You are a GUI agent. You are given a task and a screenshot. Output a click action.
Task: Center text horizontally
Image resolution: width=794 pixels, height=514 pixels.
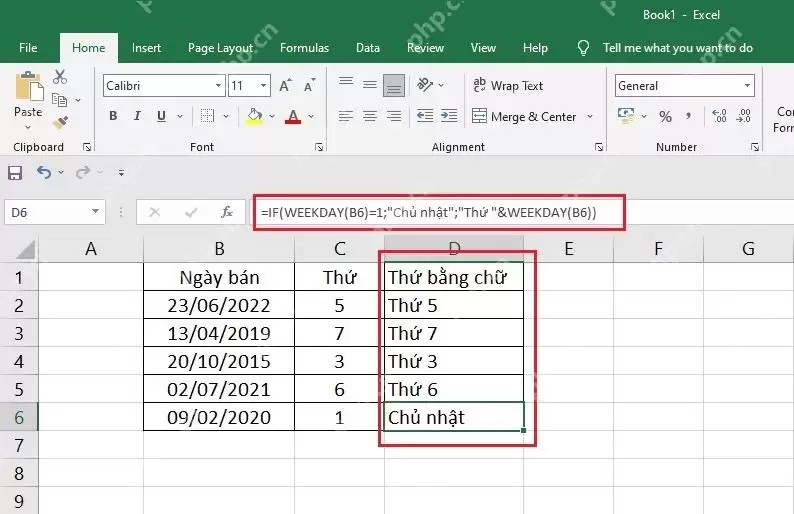(370, 116)
